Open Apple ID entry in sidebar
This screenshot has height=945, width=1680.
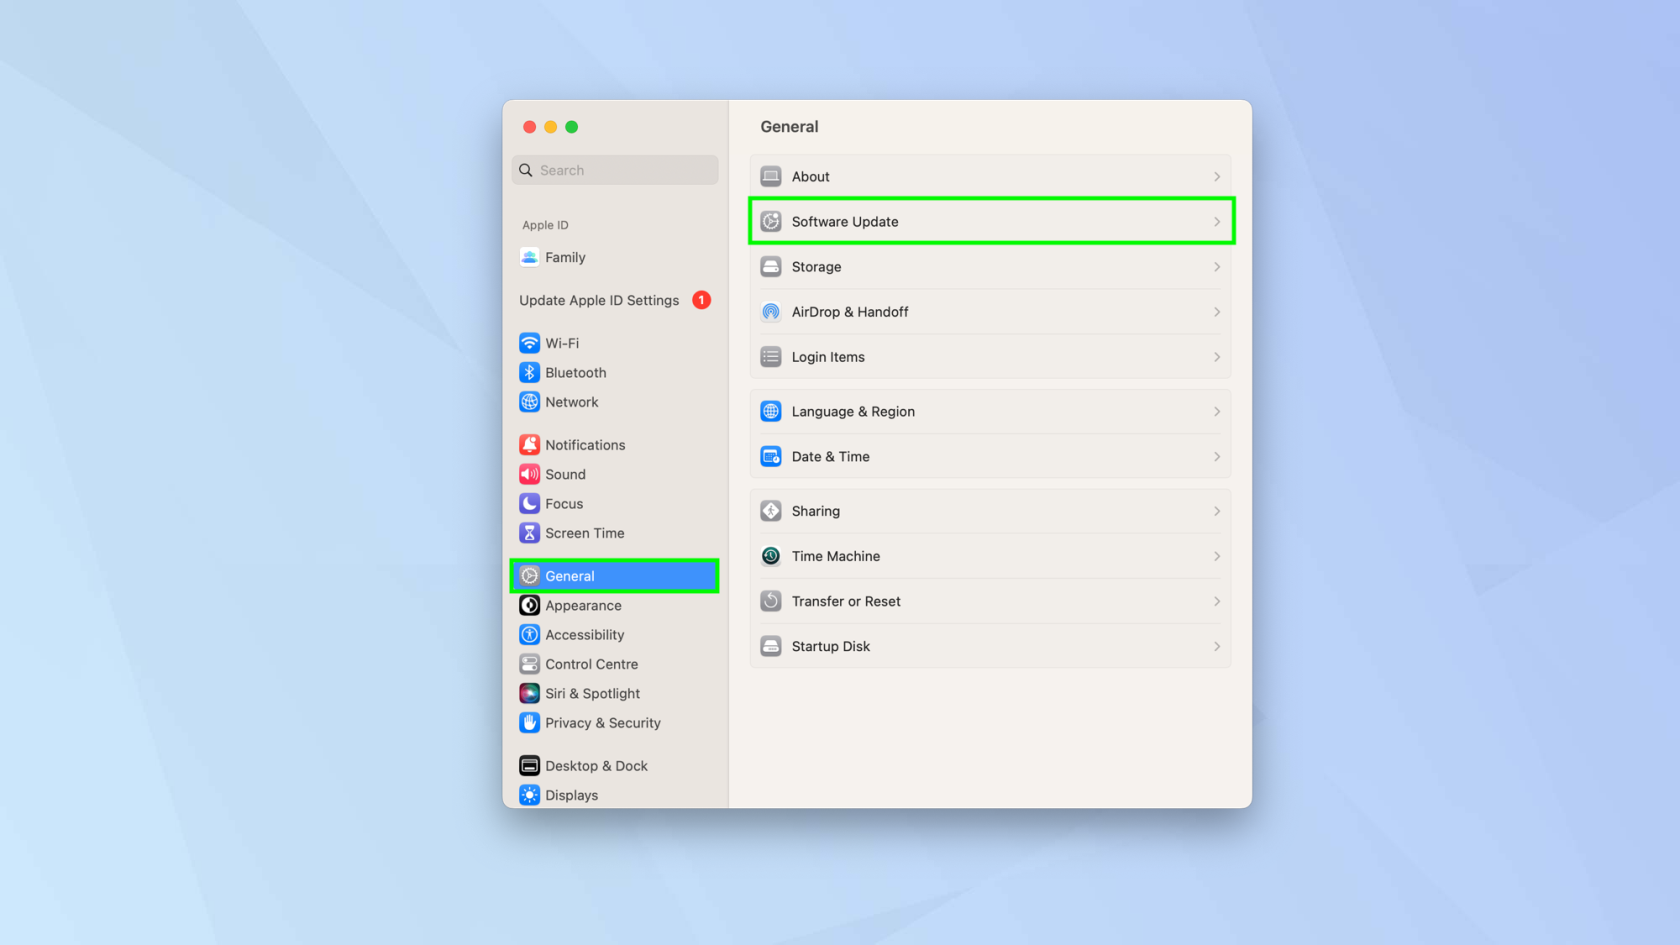[545, 225]
